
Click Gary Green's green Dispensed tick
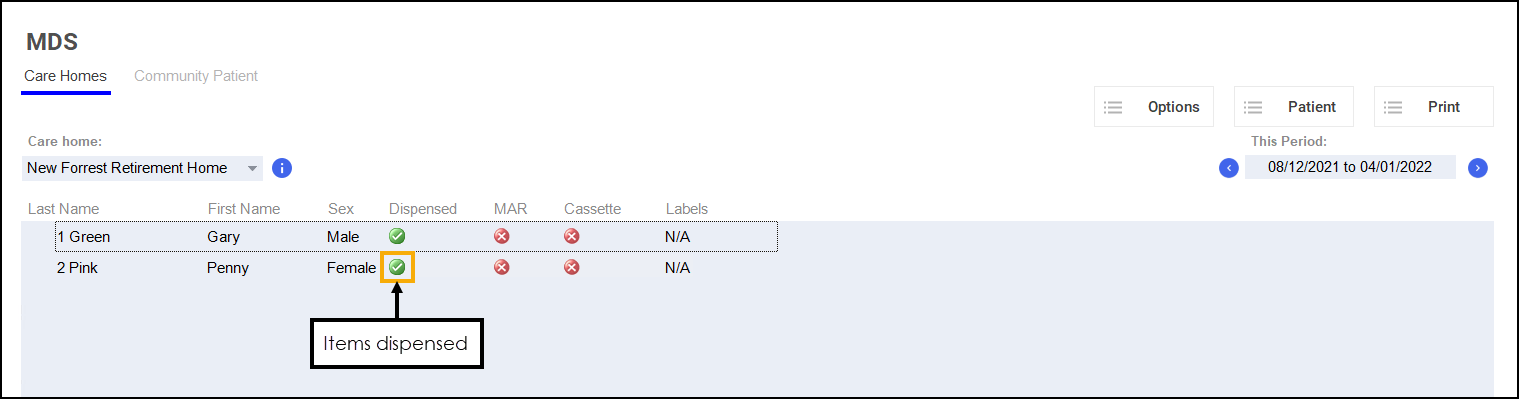[397, 237]
